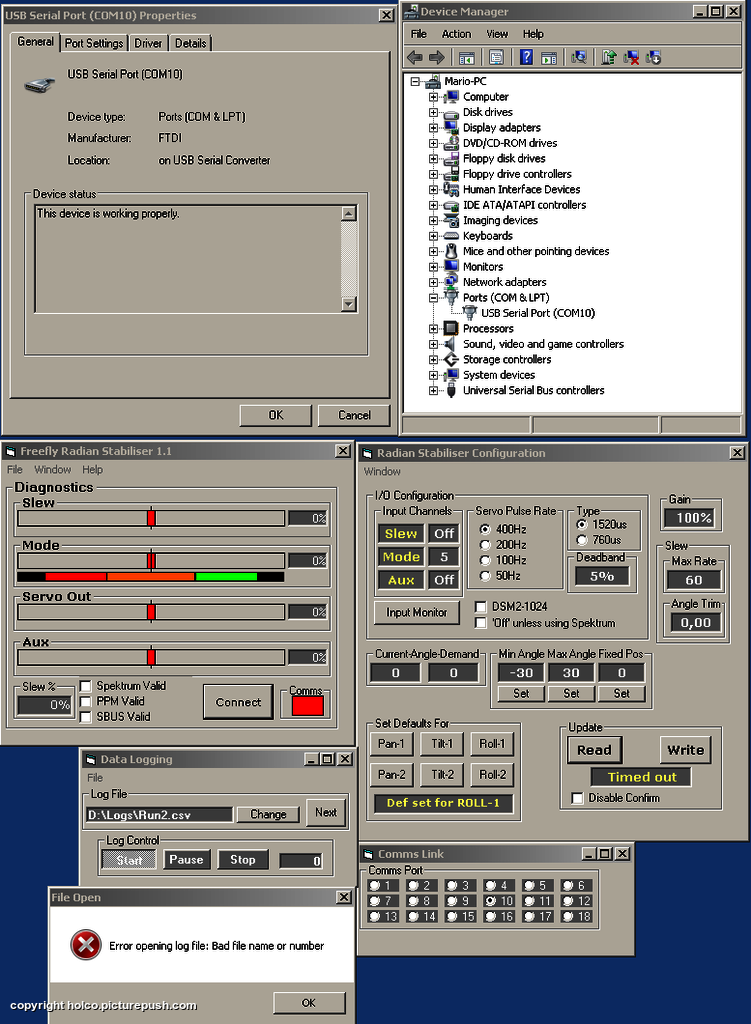Image resolution: width=751 pixels, height=1024 pixels.
Task: Click the Forward arrow in Device Manager toolbar
Action: pos(436,57)
